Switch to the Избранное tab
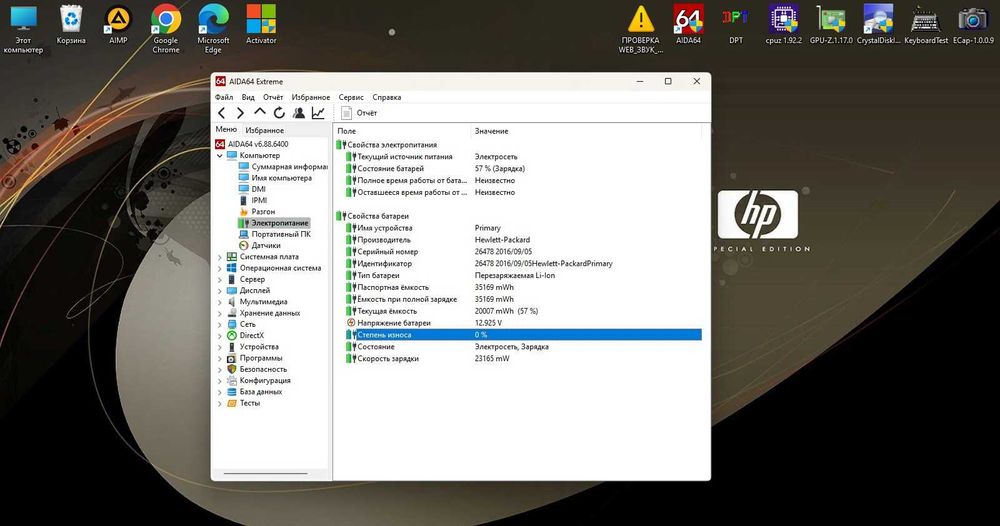 (x=265, y=130)
